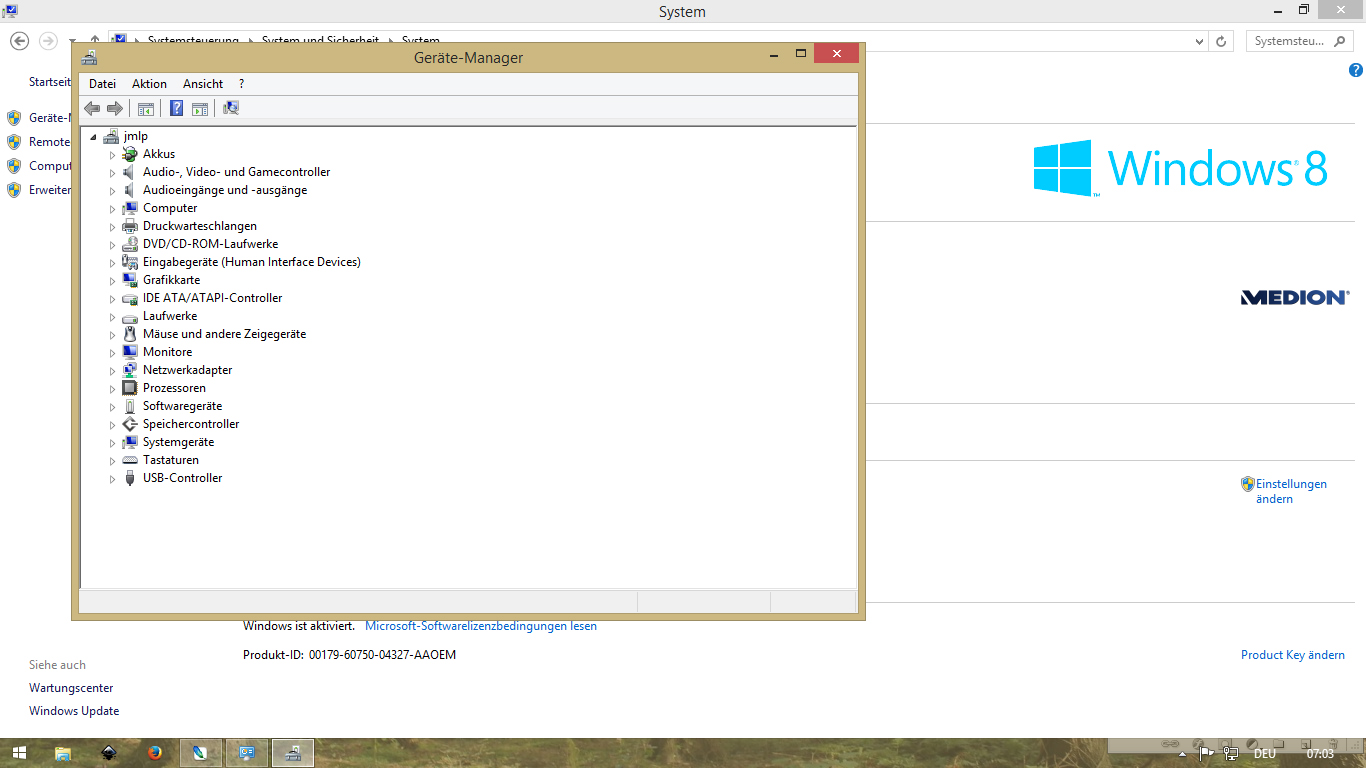Show hidden tray icons arrow

pyautogui.click(x=1182, y=754)
